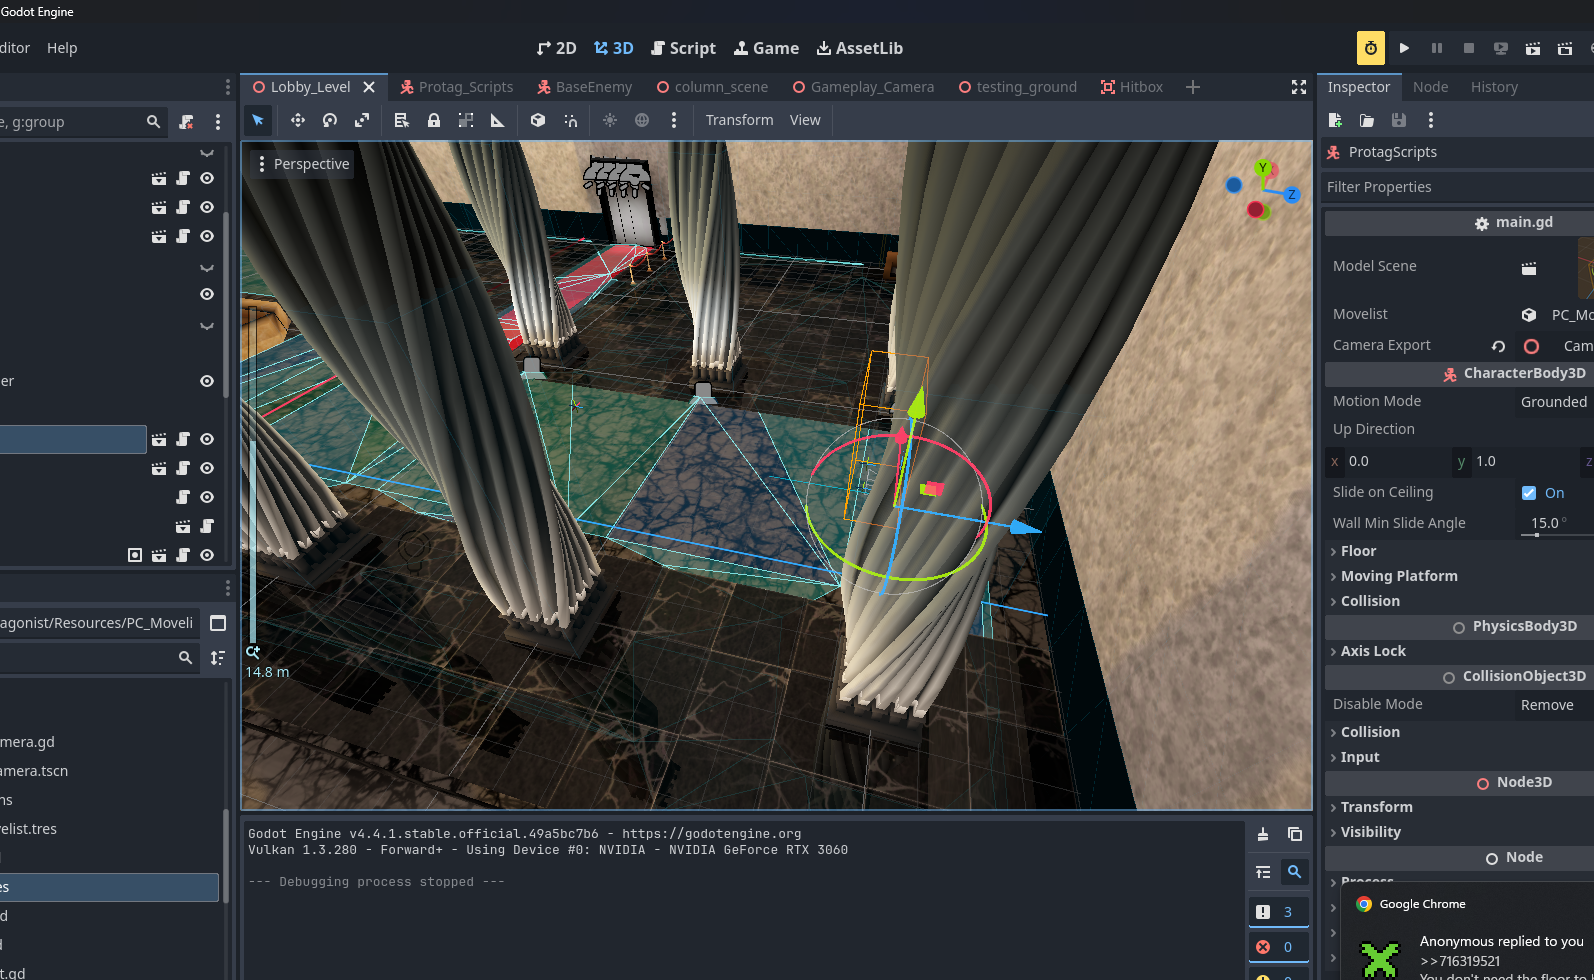The image size is (1594, 980).
Task: Open the remote debug deploy icon
Action: point(1501,48)
